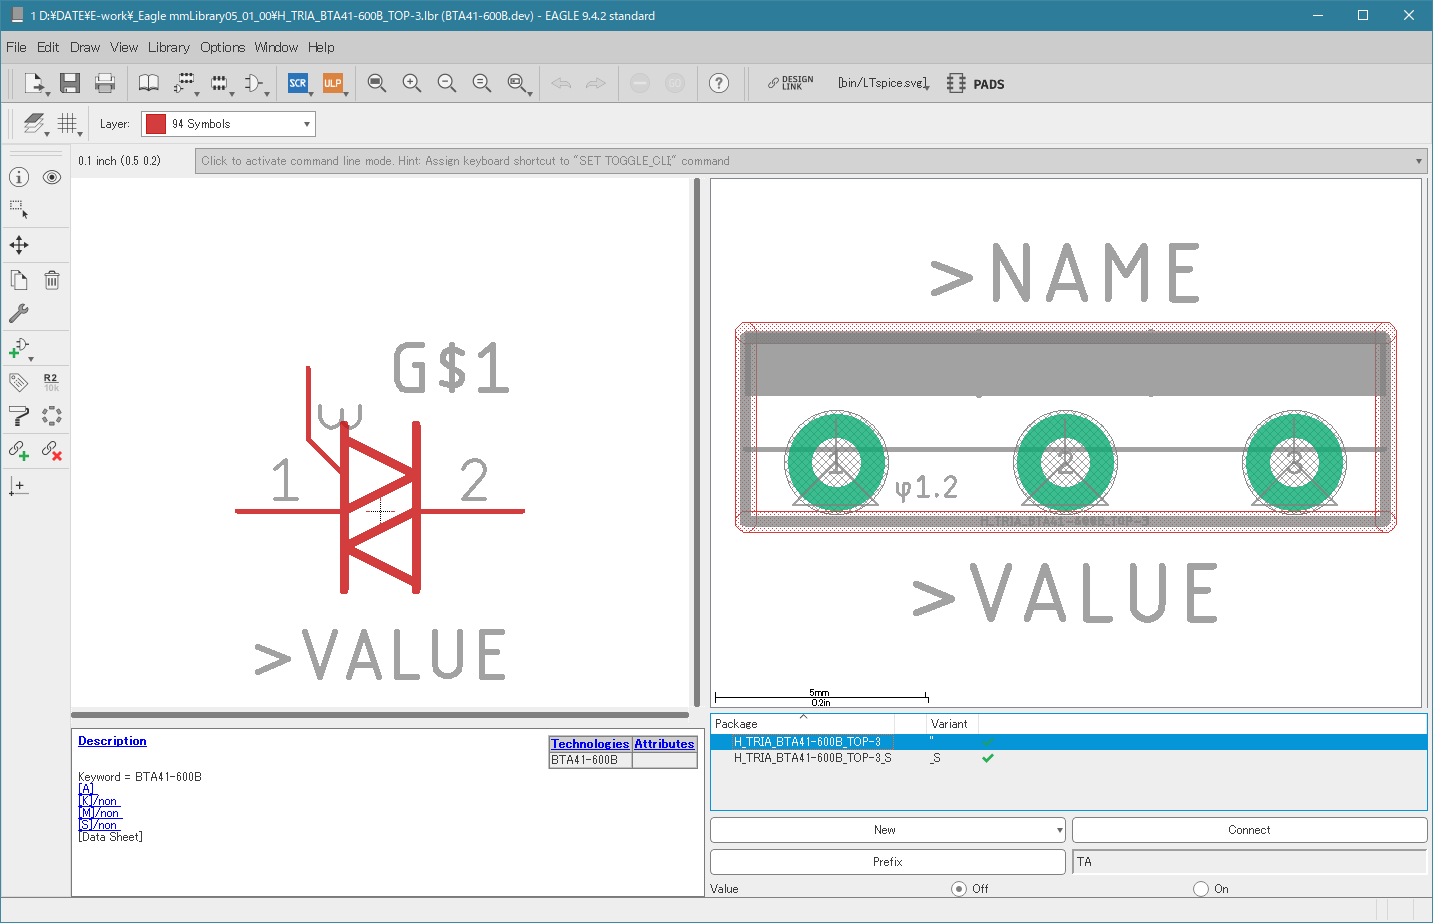Zoom out with the minus magnifier
The height and width of the screenshot is (923, 1433).
[x=446, y=83]
